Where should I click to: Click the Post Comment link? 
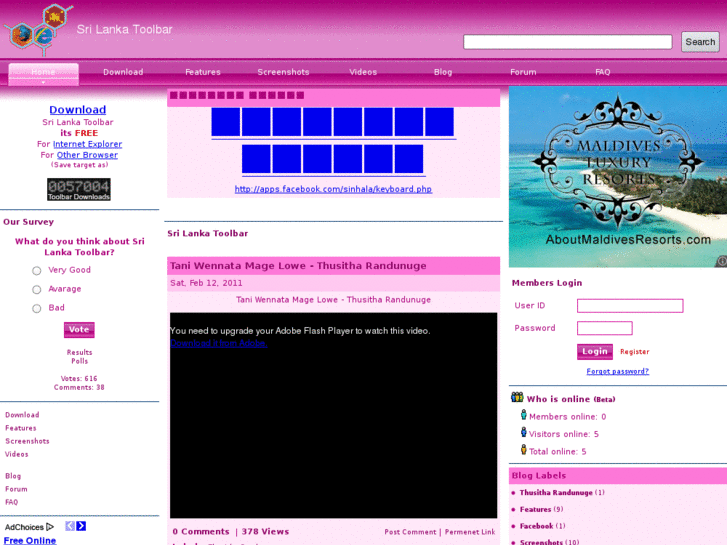[410, 532]
